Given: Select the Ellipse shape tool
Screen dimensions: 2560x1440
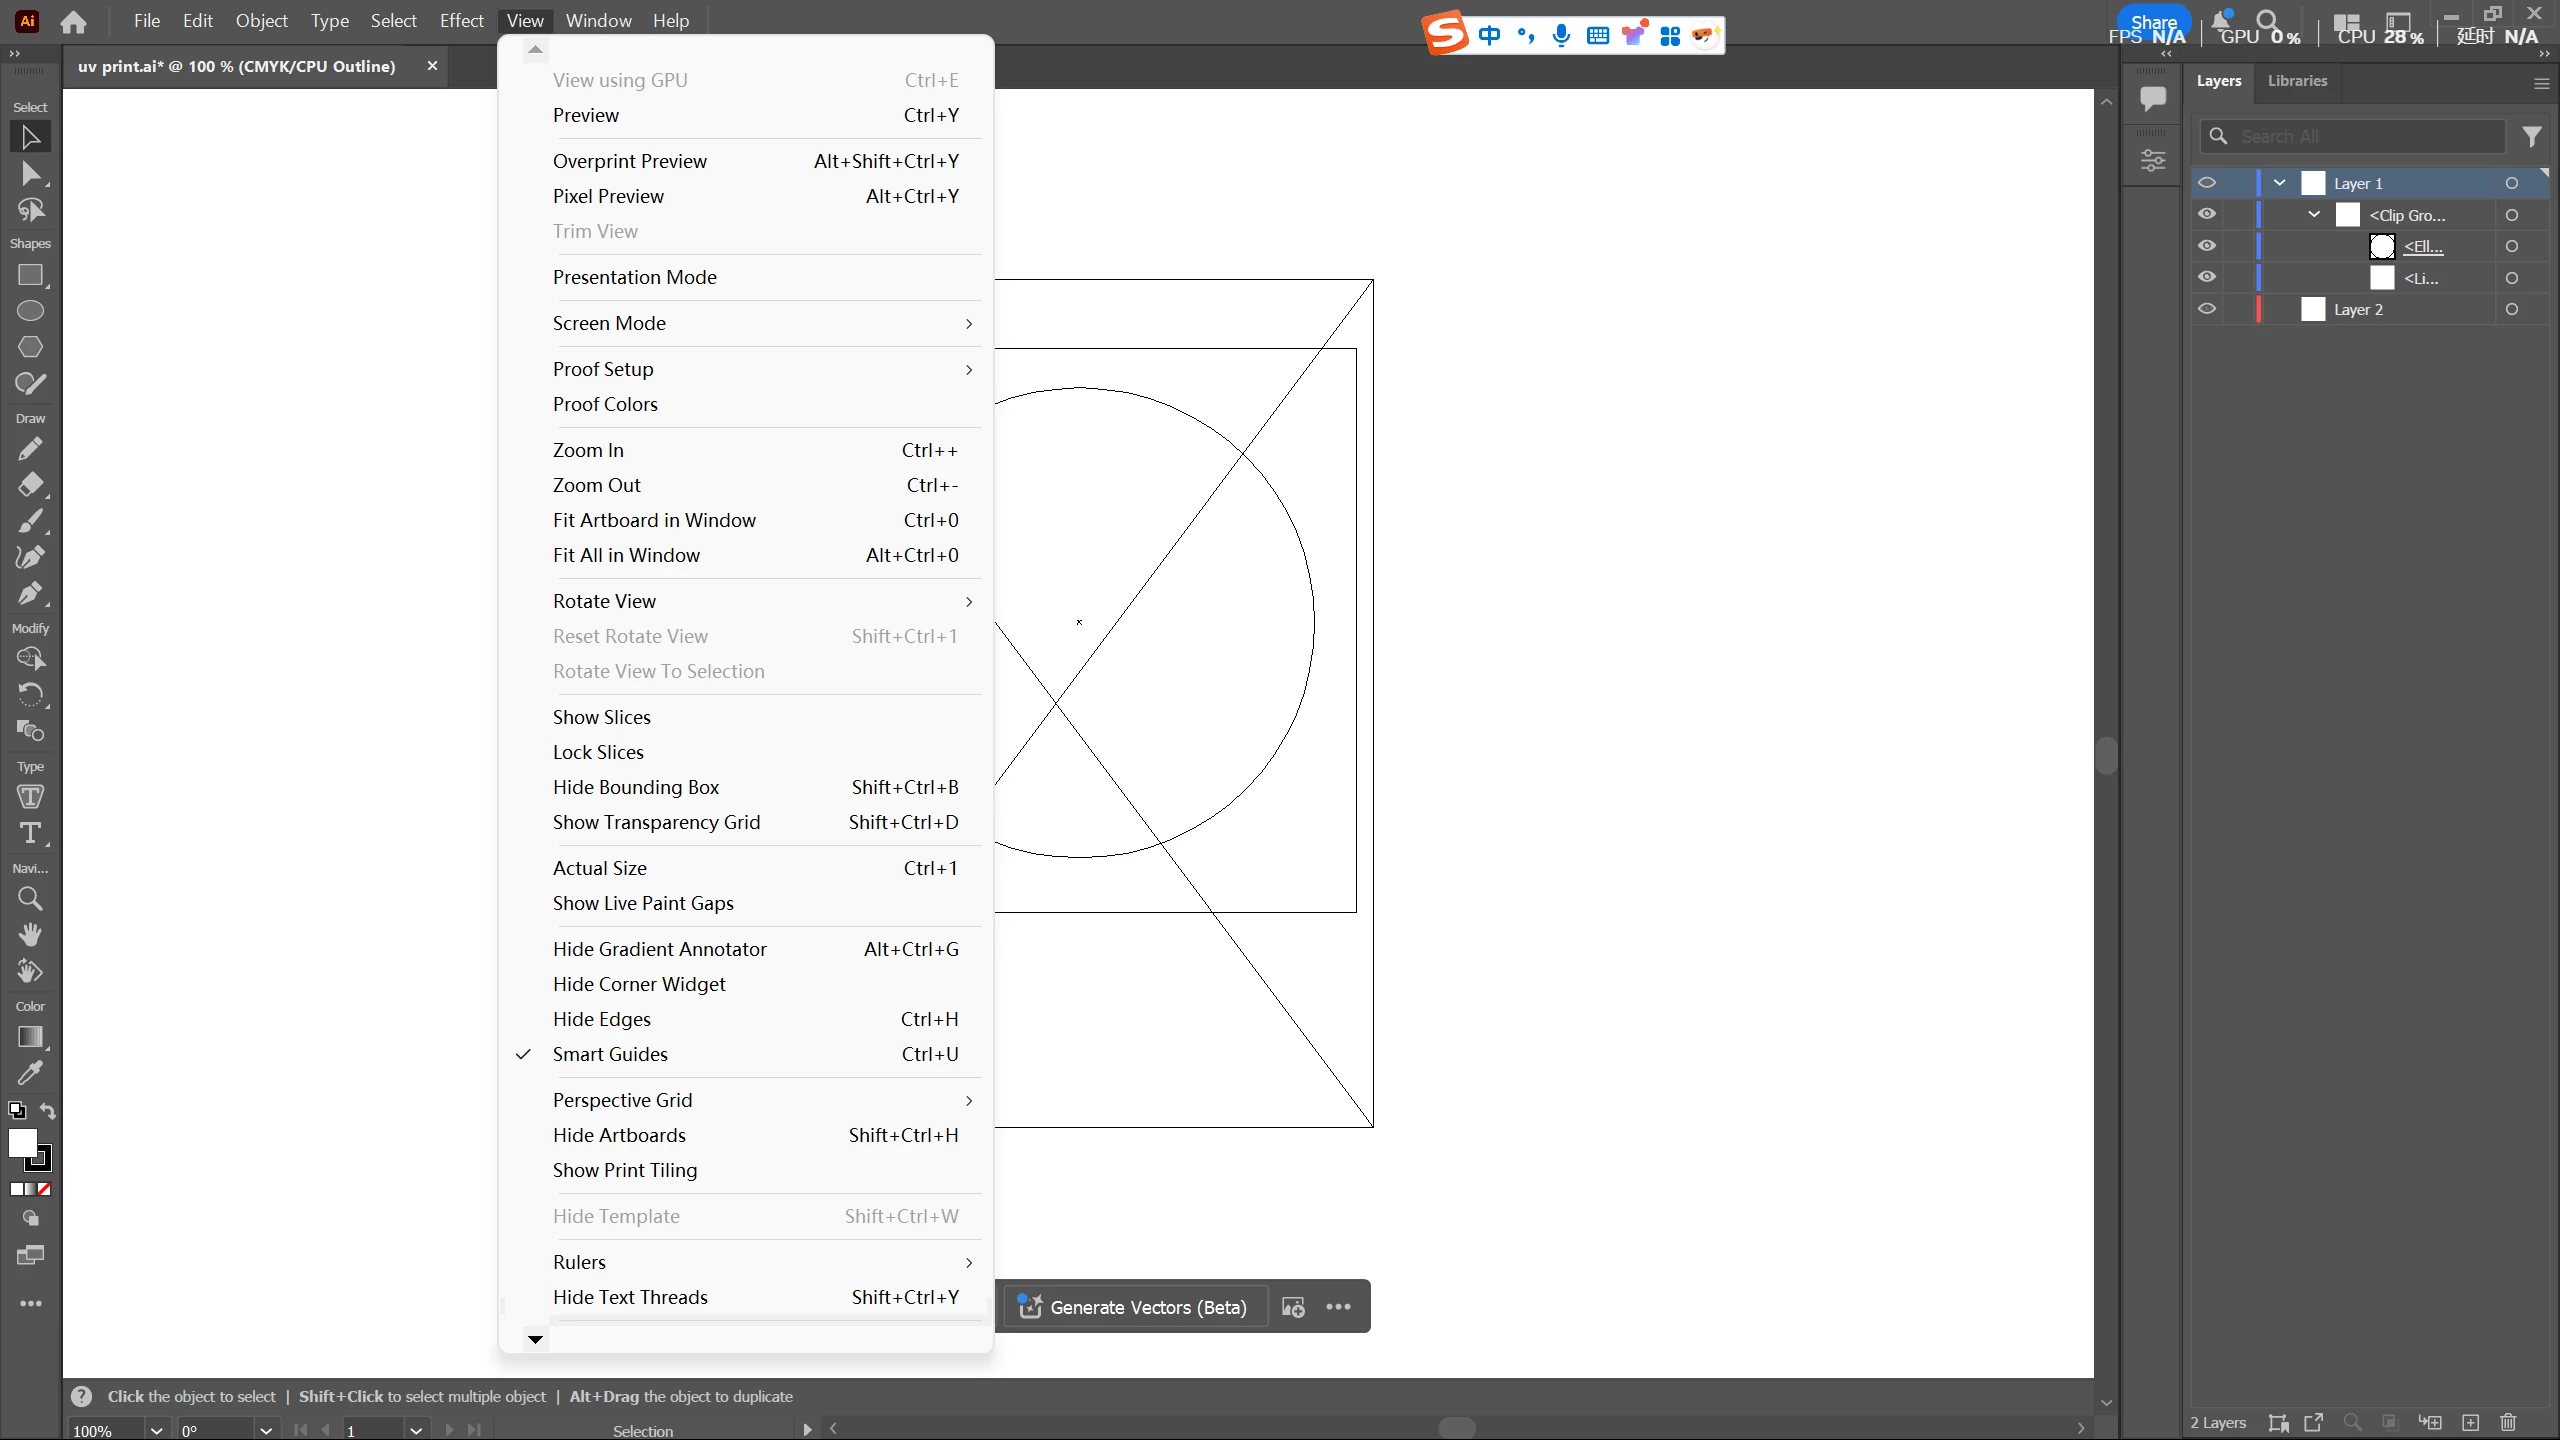Looking at the screenshot, I should (x=30, y=311).
